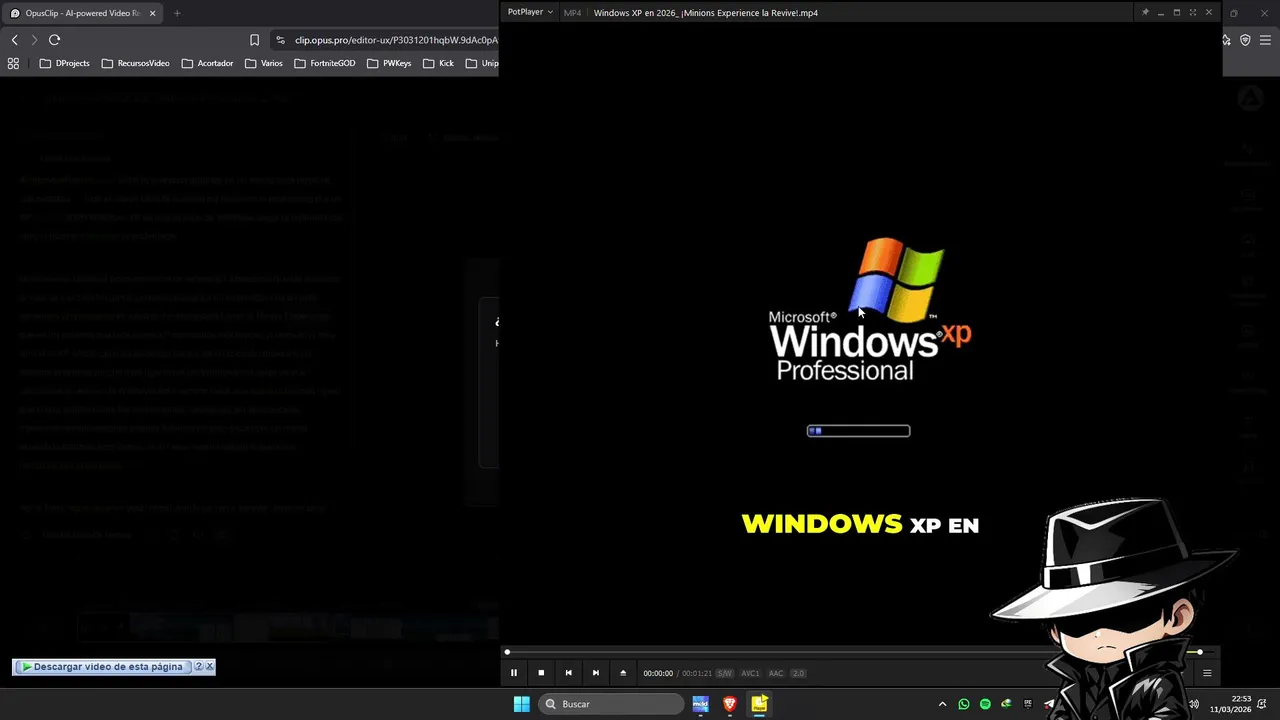Viewport: 1280px width, 720px height.
Task: Open the Acortador bookmark folder
Action: click(x=208, y=63)
